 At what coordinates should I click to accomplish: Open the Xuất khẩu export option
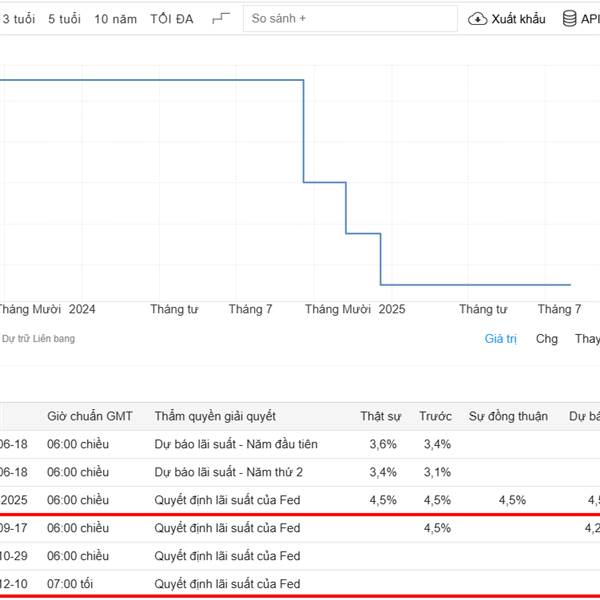(x=518, y=19)
